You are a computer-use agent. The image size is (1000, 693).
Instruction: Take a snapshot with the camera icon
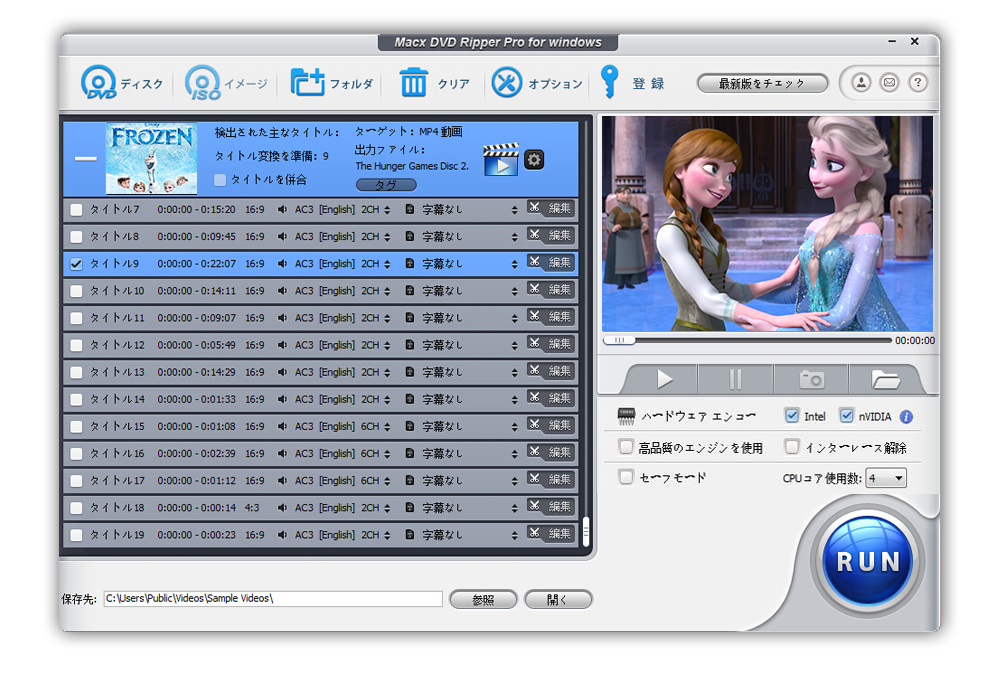[x=812, y=379]
